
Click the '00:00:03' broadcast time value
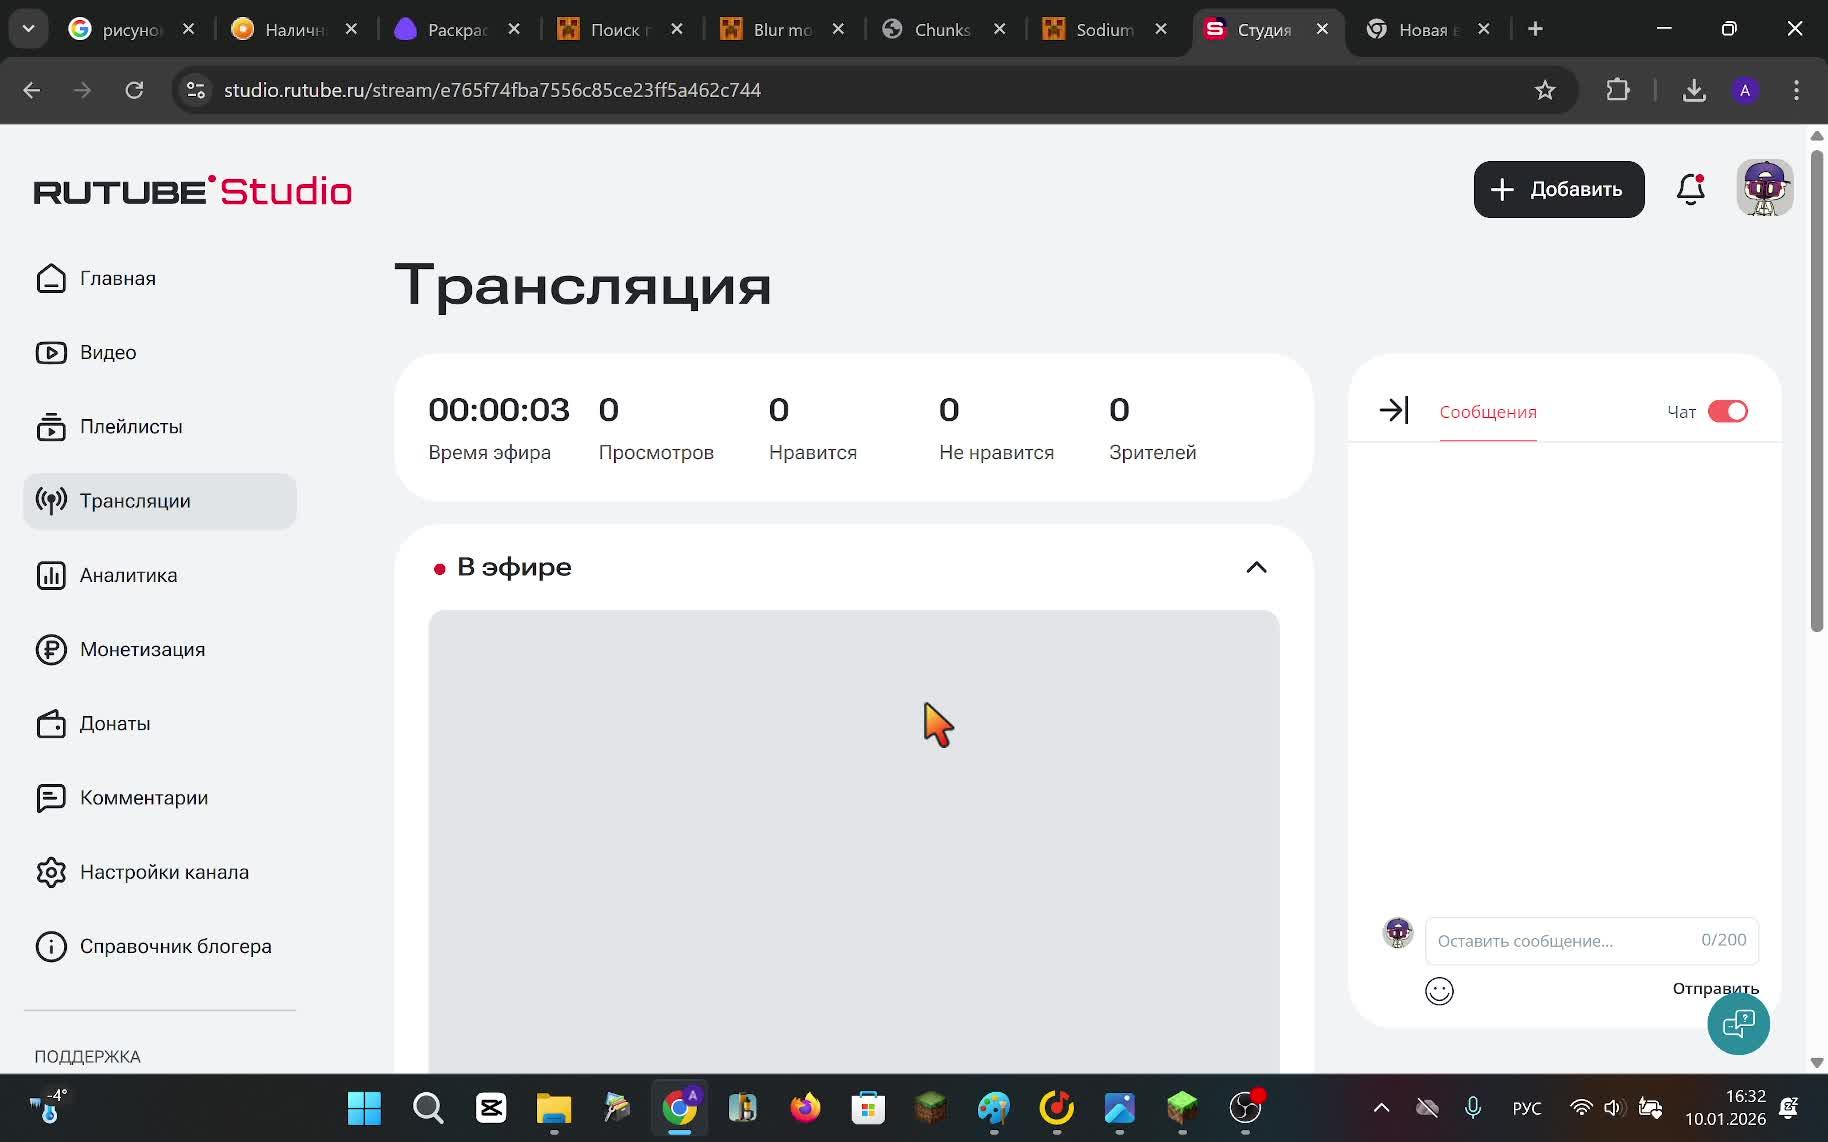point(499,409)
